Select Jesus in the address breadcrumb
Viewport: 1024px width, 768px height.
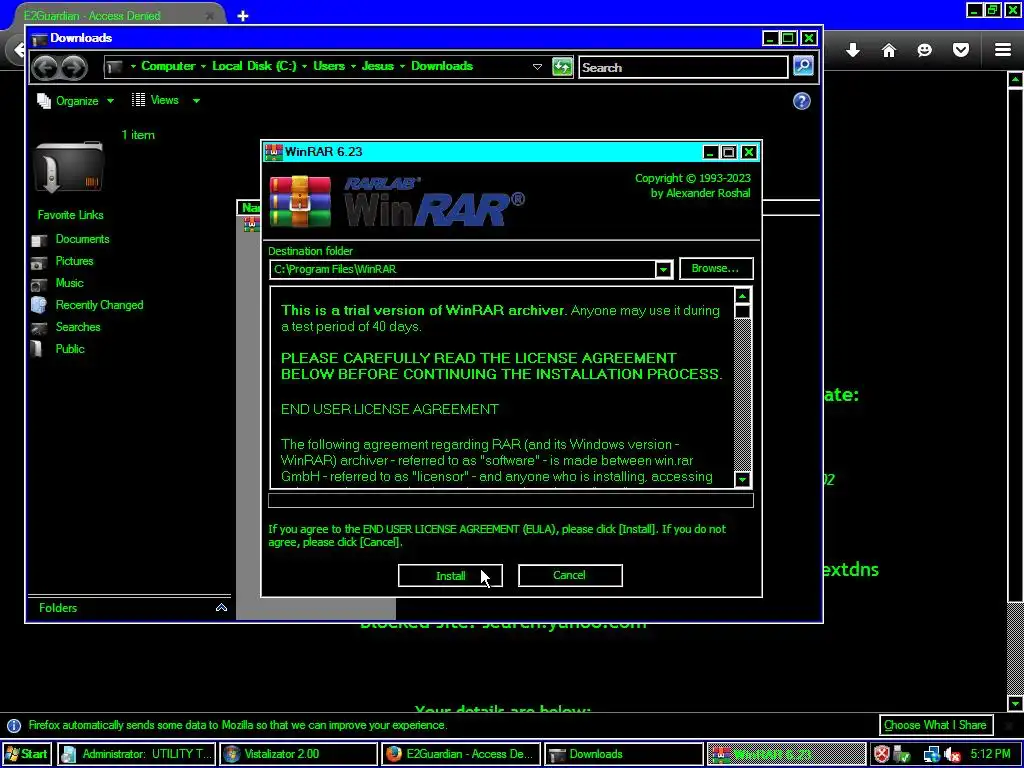(377, 66)
